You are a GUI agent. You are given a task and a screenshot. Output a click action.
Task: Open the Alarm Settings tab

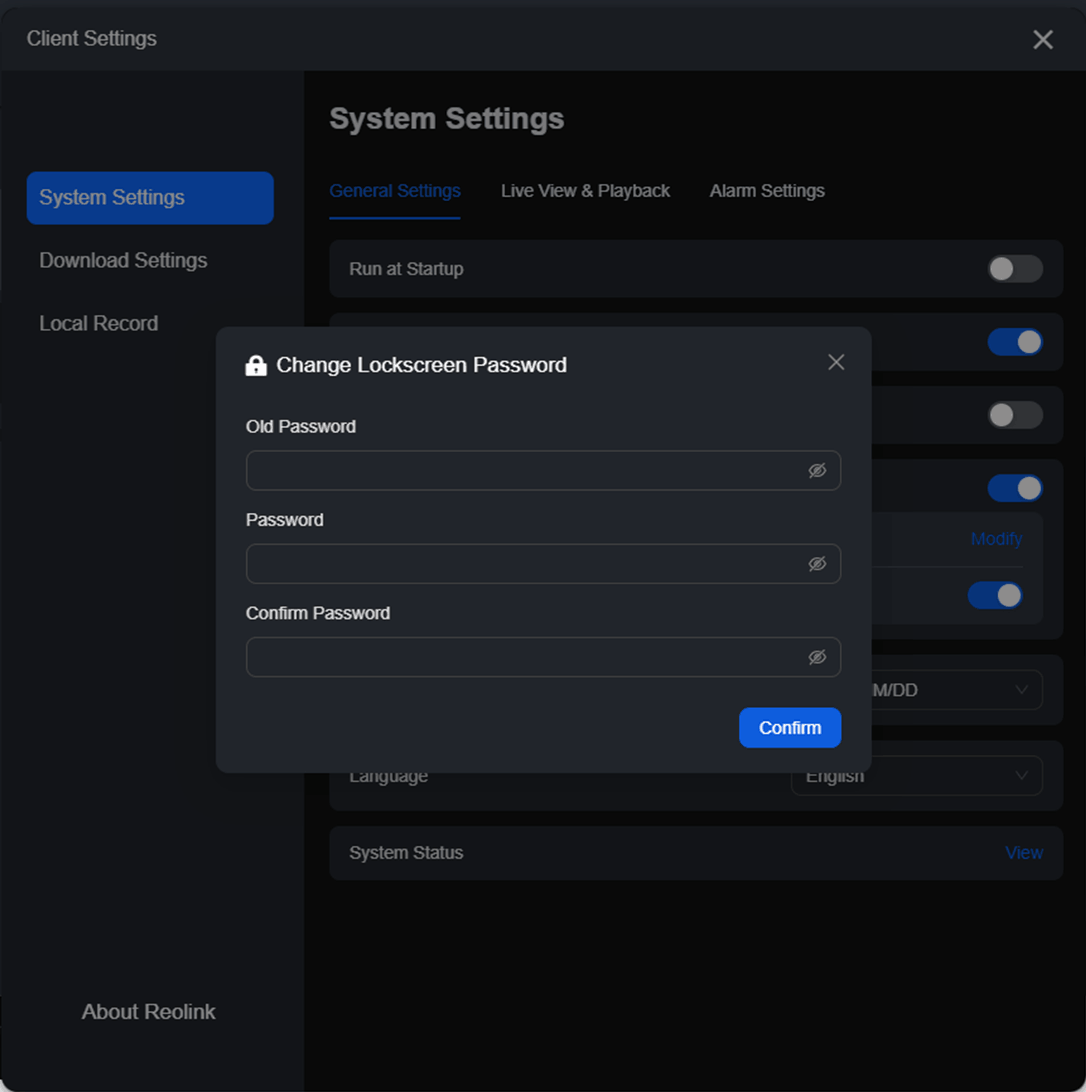point(767,191)
